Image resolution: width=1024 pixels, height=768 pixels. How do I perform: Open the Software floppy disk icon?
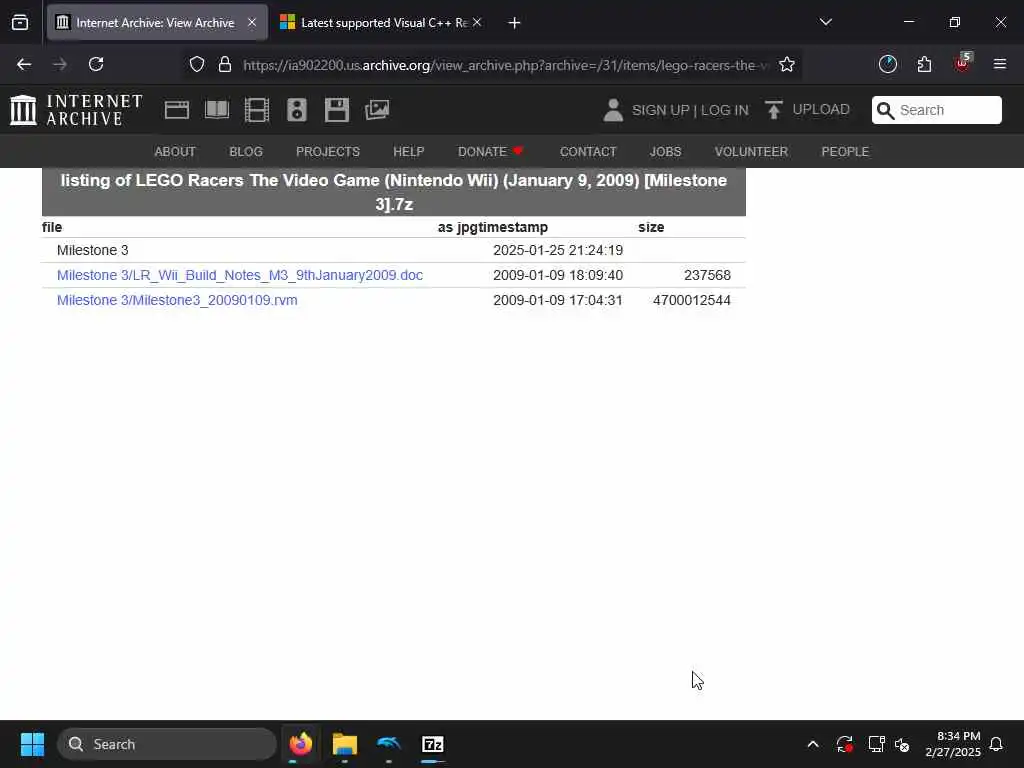click(336, 110)
